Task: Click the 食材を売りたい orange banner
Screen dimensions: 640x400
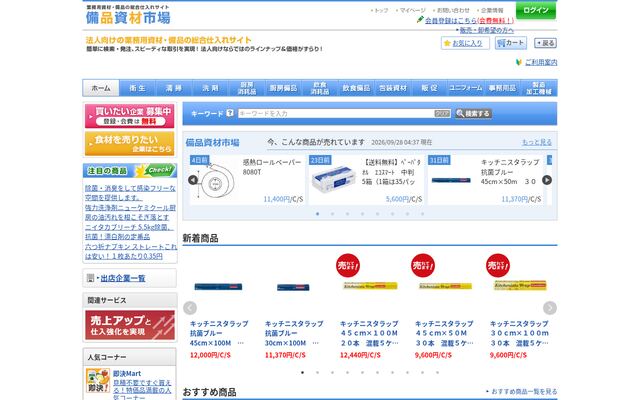Action: [129, 143]
